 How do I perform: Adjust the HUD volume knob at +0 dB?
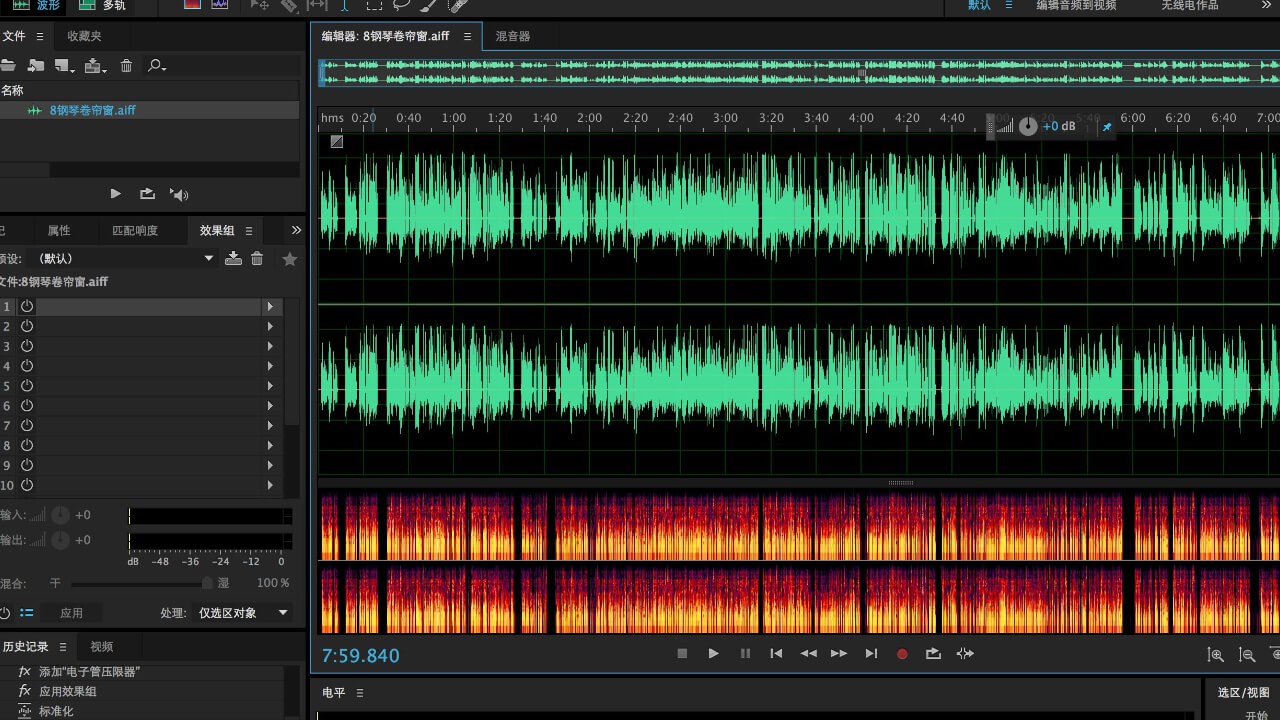[x=1028, y=127]
